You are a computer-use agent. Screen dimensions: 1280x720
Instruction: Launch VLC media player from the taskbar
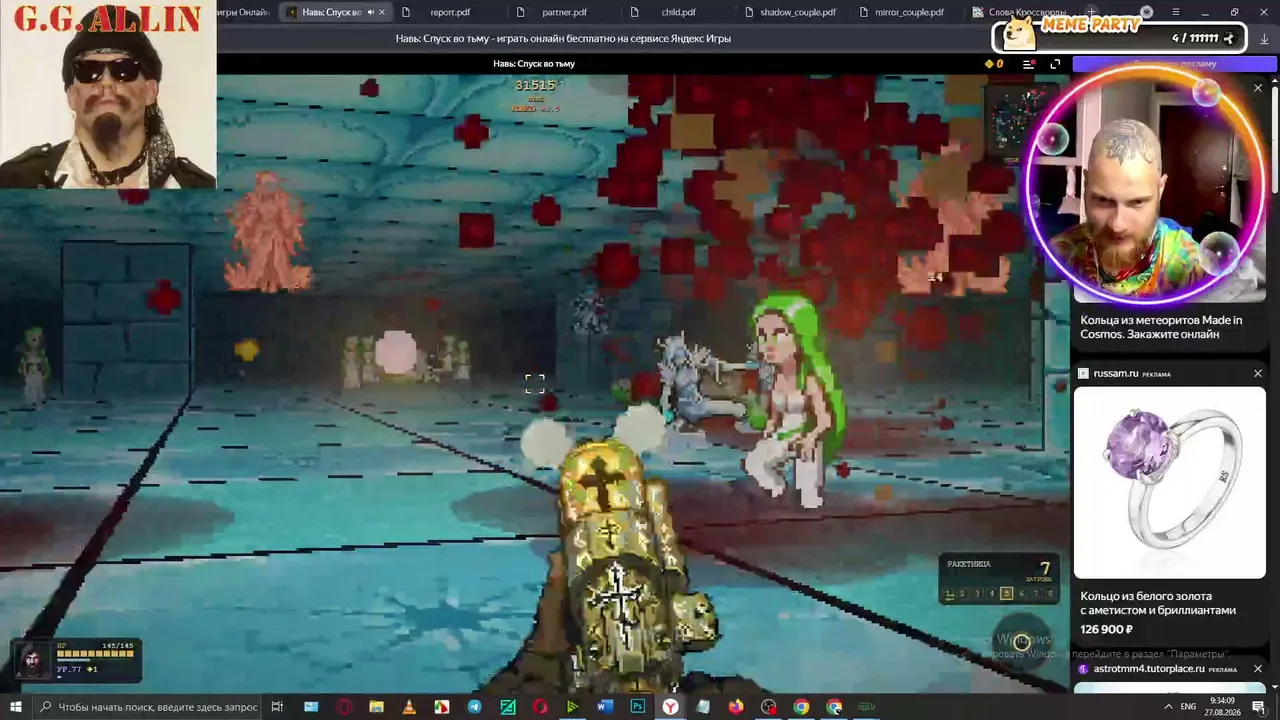(x=408, y=707)
